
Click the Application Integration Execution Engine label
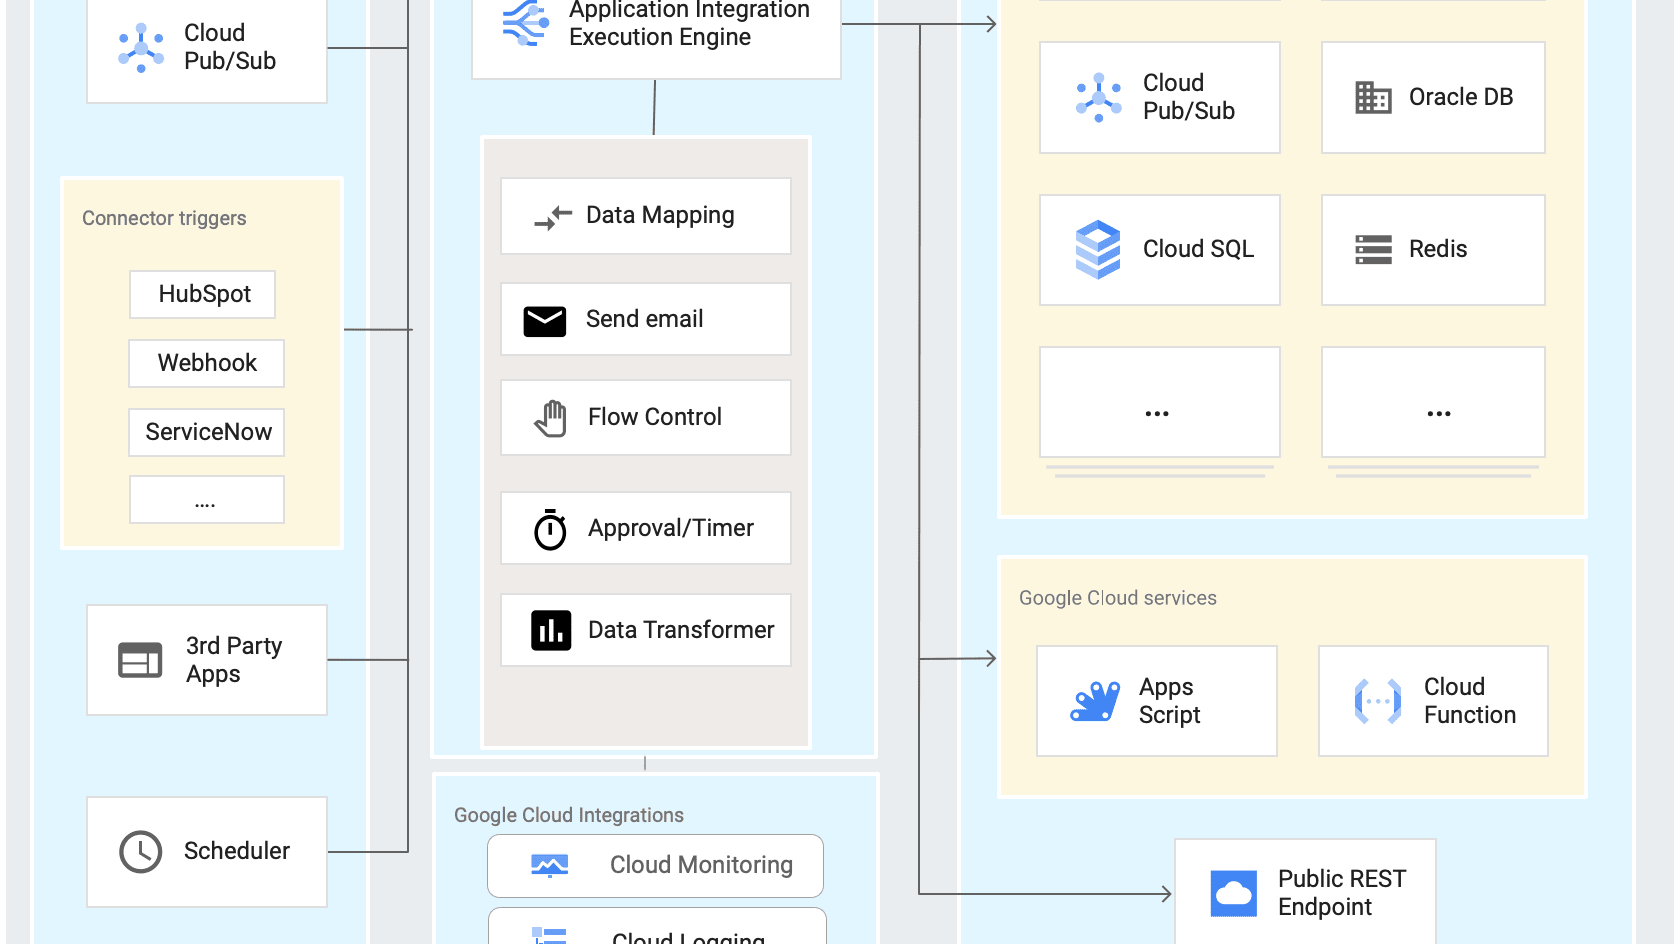point(689,23)
